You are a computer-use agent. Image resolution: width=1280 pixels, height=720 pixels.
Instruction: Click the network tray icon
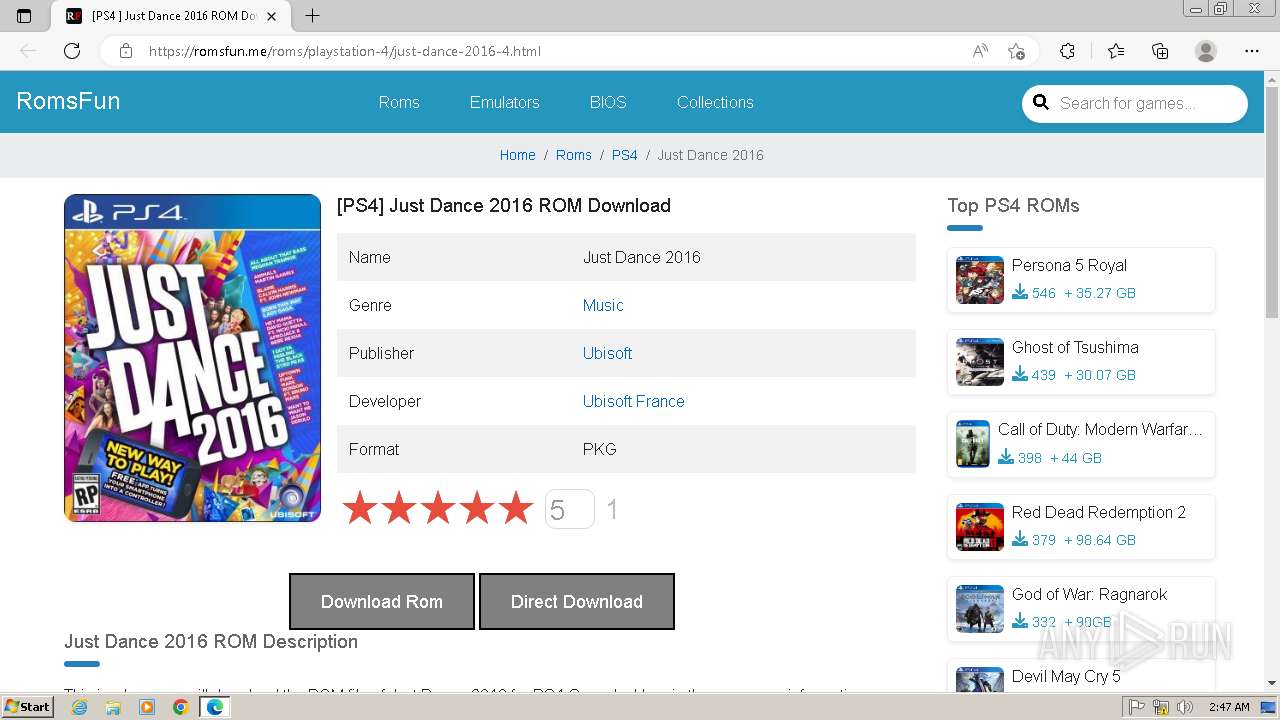point(1161,707)
